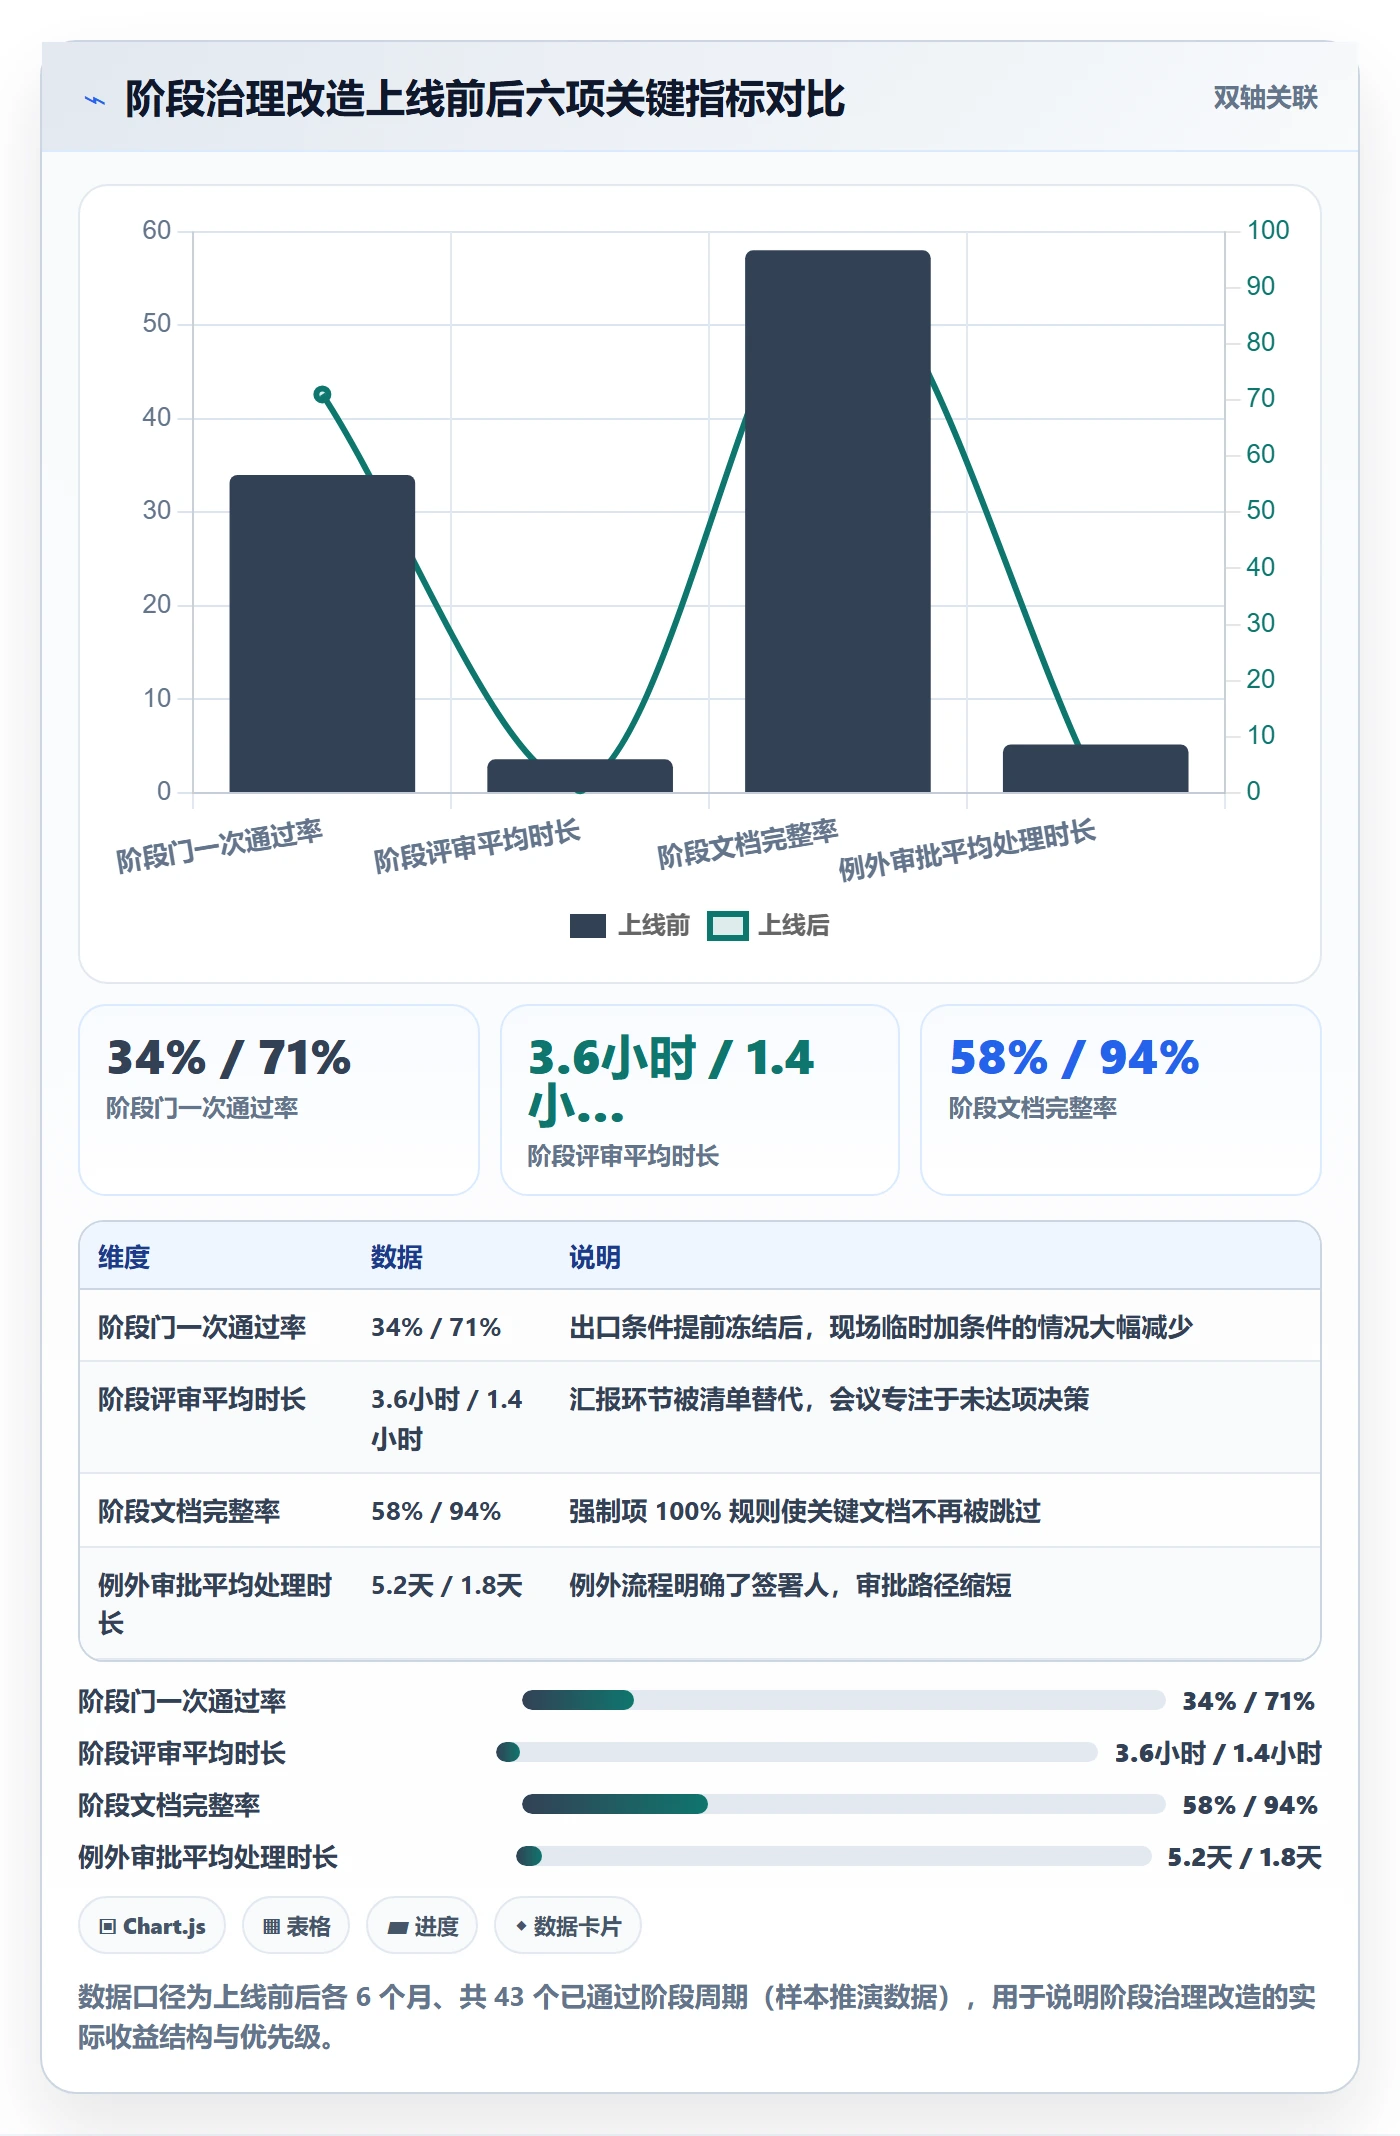Click x-axis label 例外审批平均处理时长

pyautogui.click(x=967, y=850)
